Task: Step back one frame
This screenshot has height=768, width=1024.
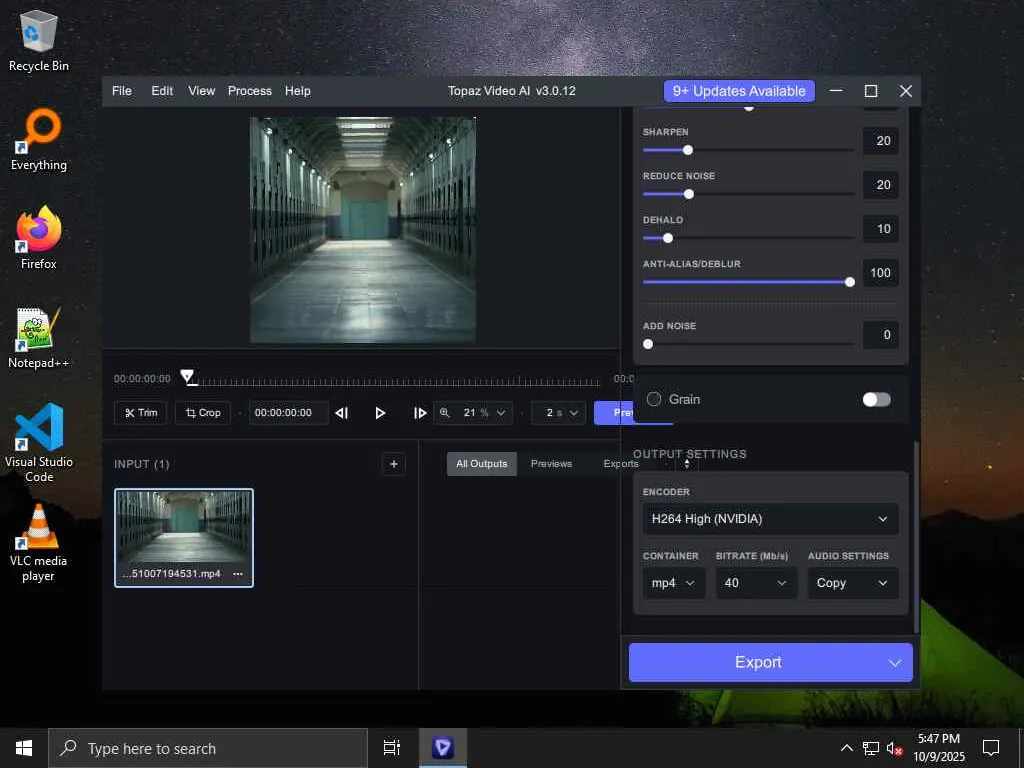Action: 342,413
